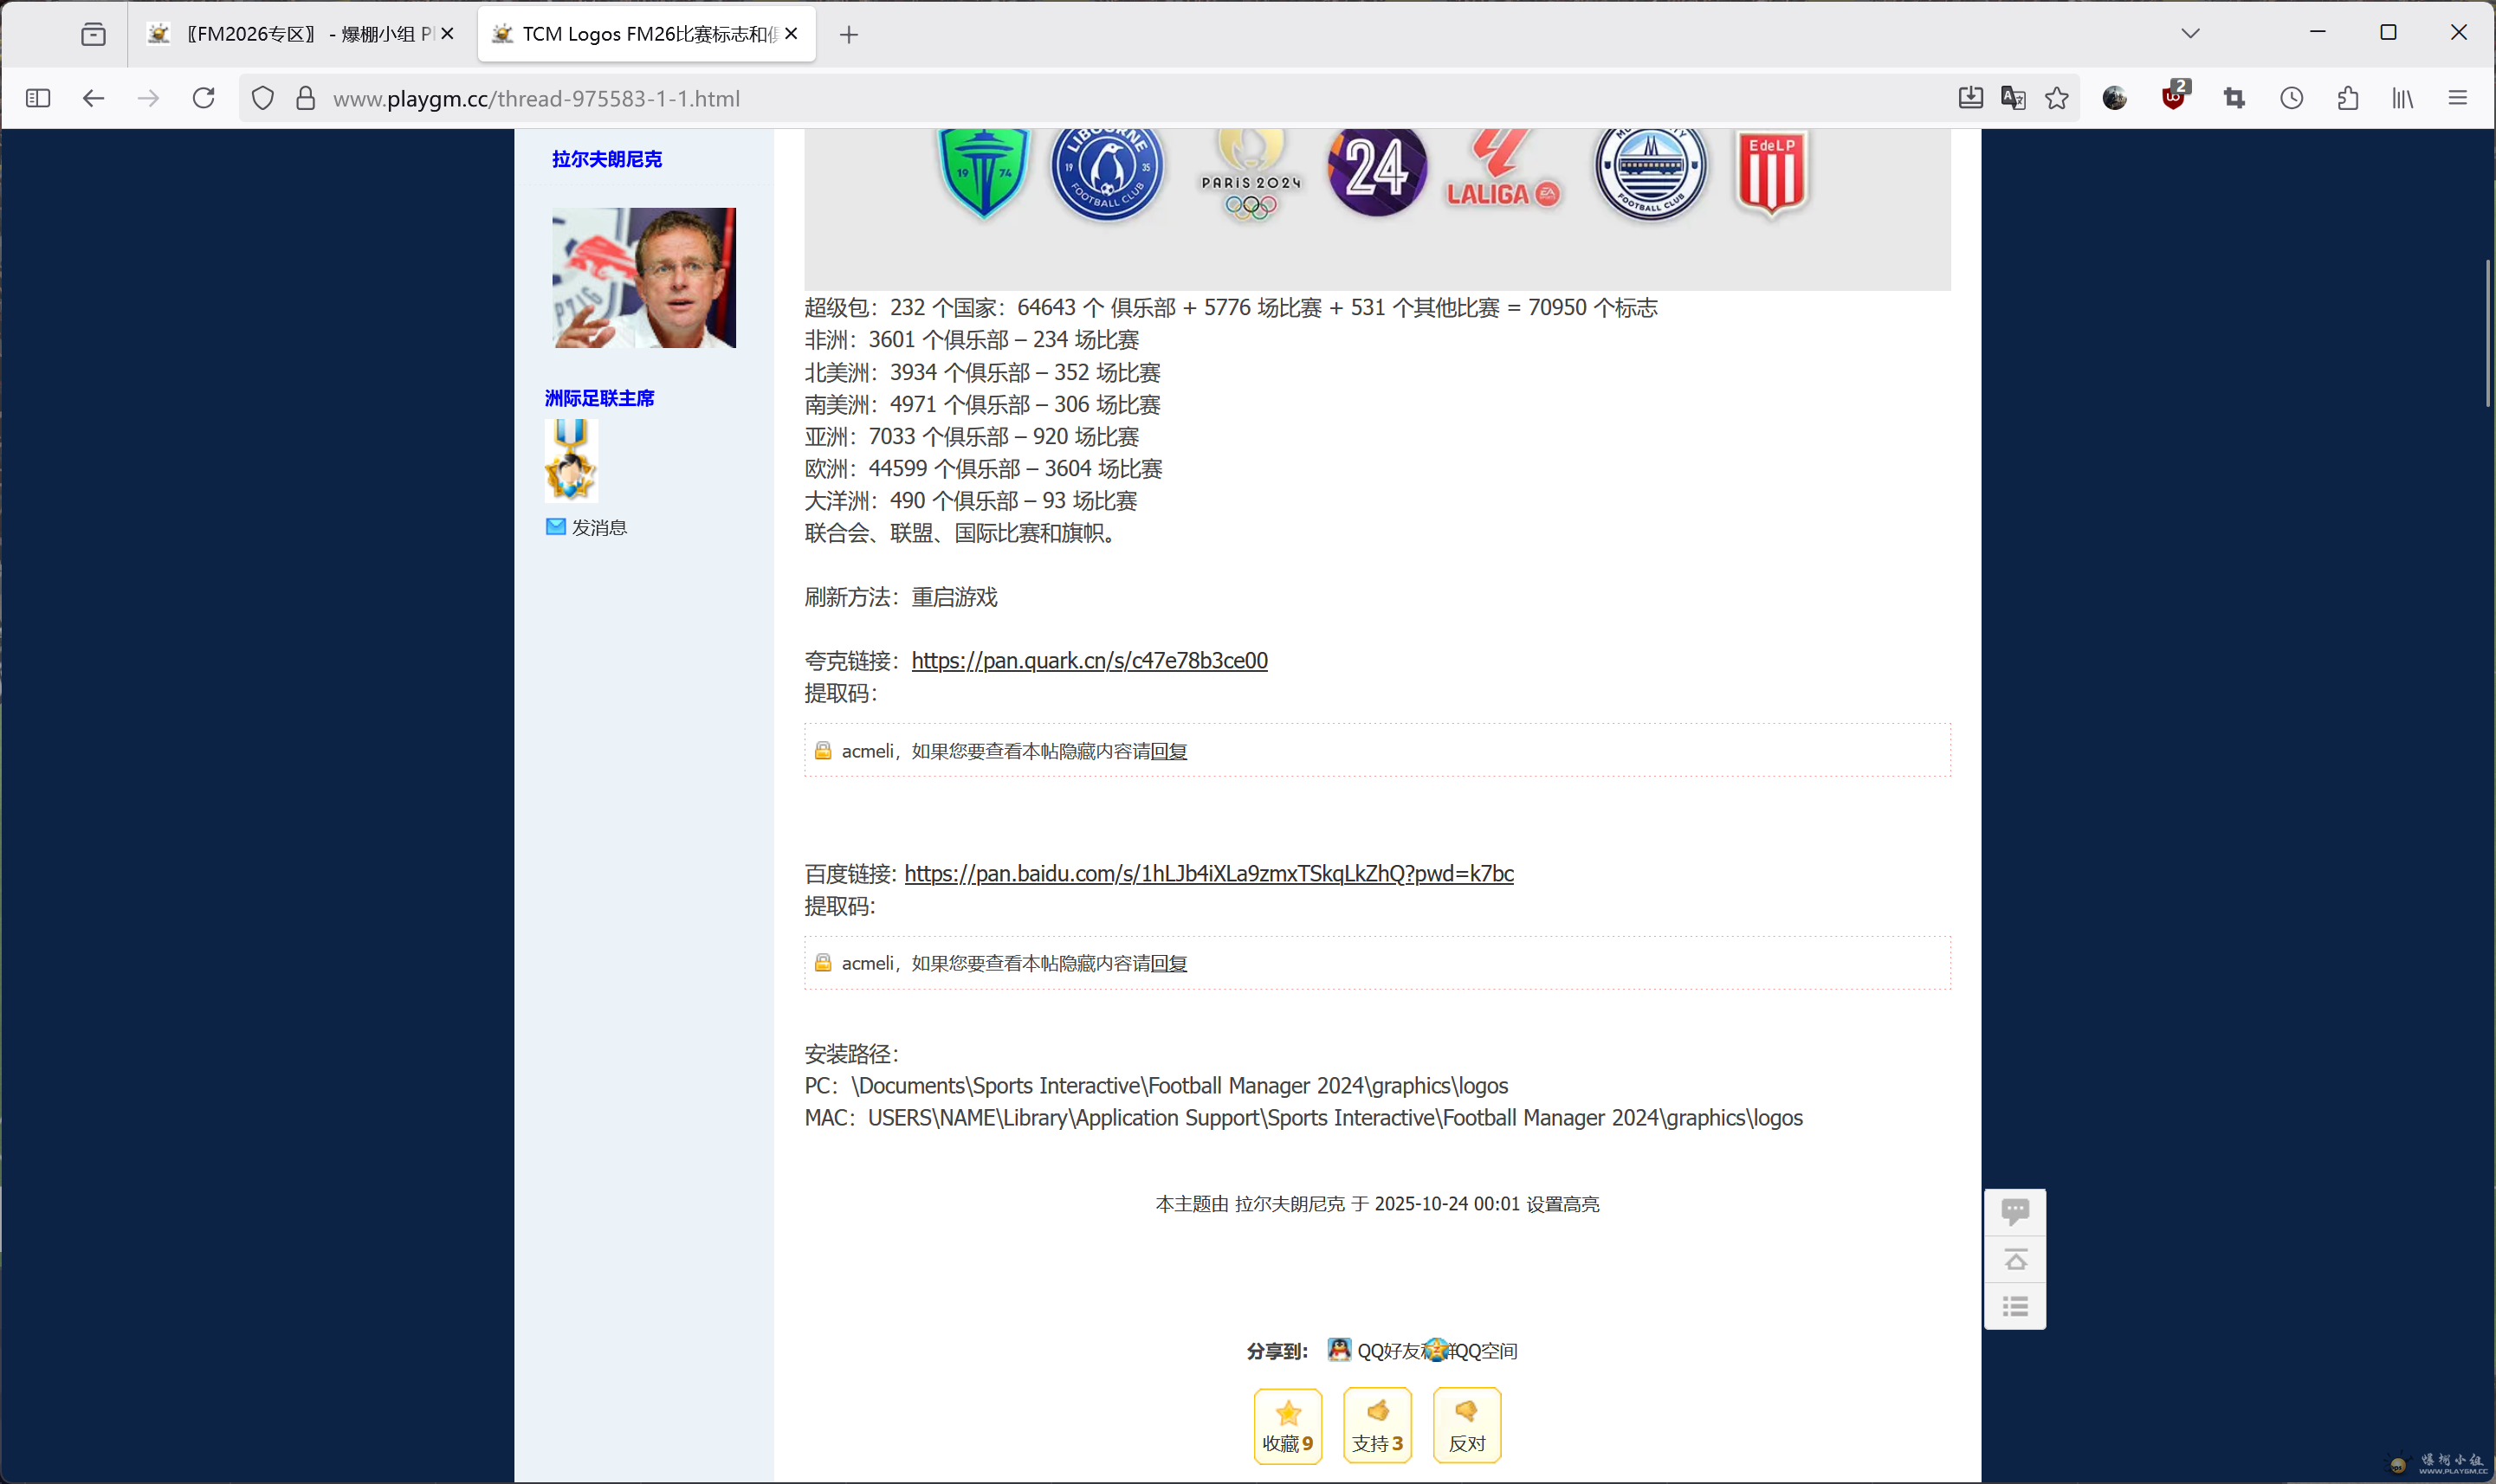Click the tracking protection shield icon
2496x1484 pixels.
pos(262,98)
